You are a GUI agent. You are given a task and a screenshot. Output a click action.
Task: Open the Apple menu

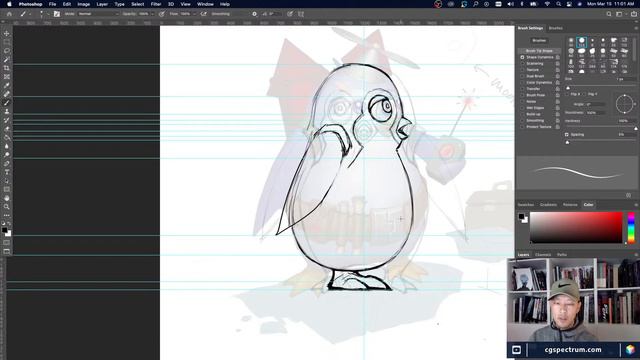coord(9,4)
